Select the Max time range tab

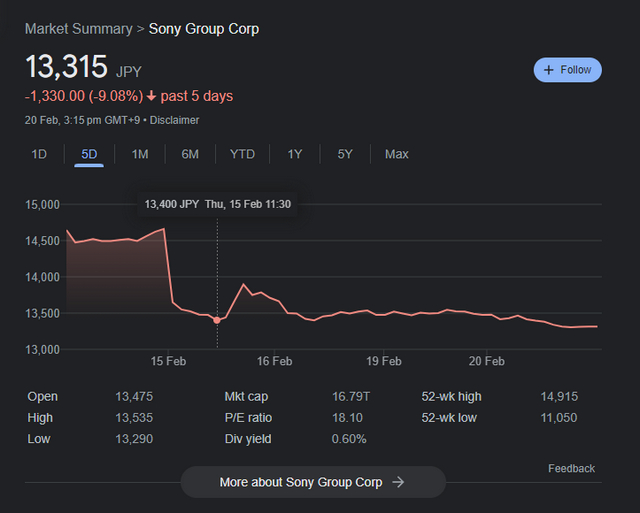tap(396, 154)
